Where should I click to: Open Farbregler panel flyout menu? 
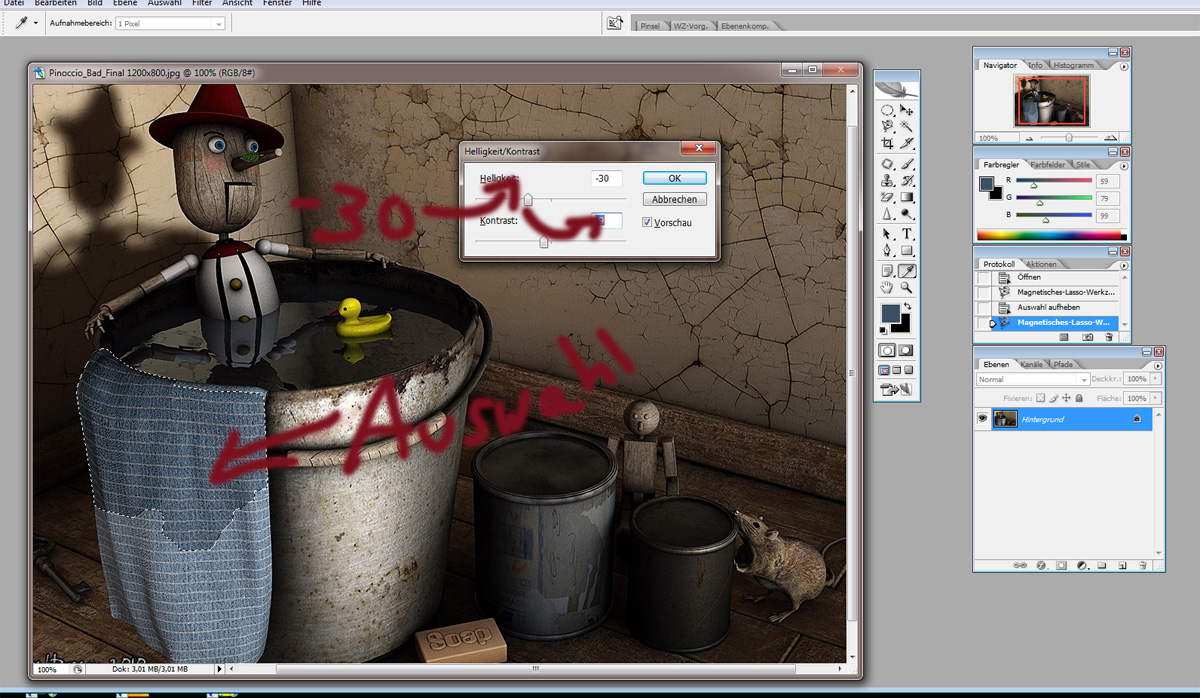(1125, 164)
